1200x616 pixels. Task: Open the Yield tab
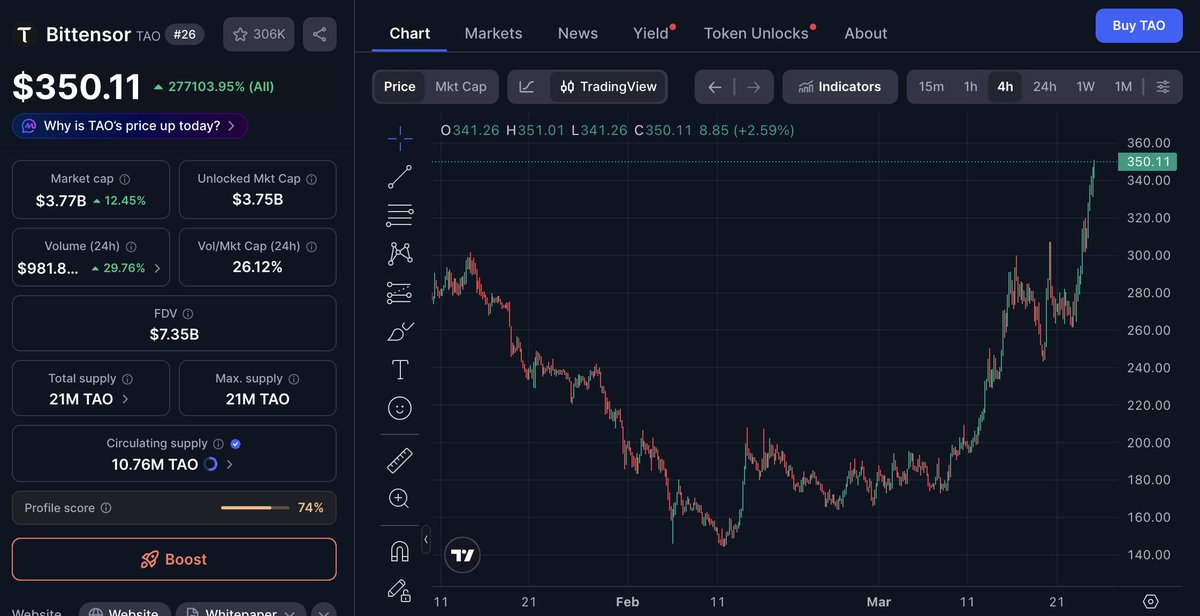point(651,33)
